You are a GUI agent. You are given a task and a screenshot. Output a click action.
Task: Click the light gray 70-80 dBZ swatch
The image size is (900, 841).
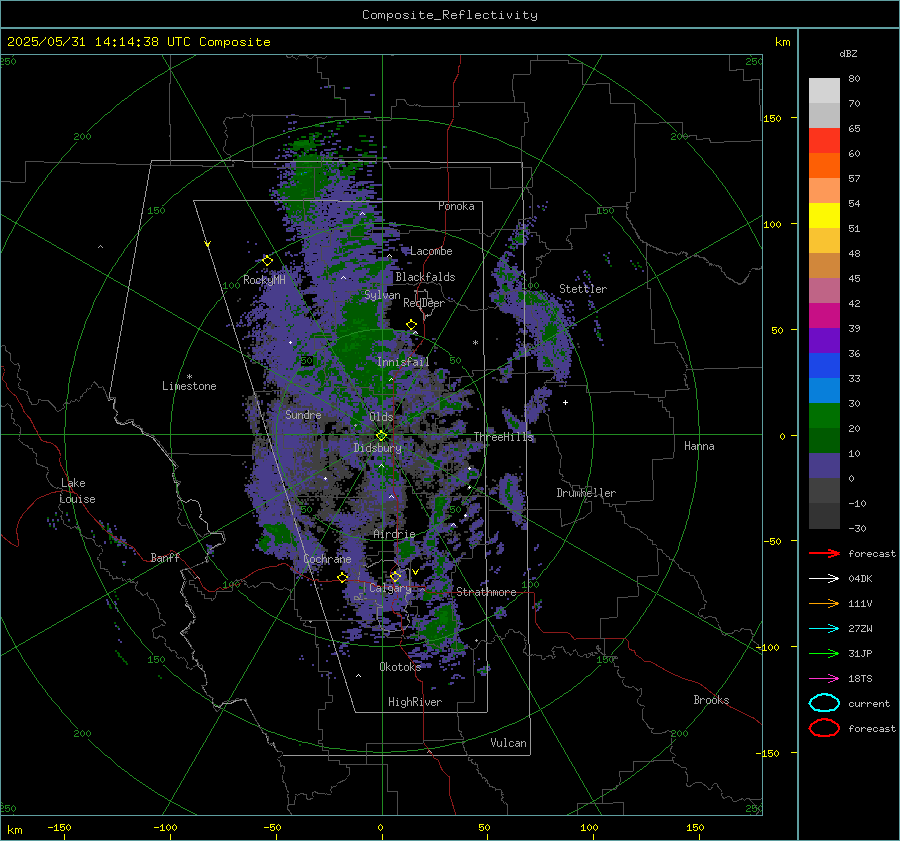click(824, 91)
